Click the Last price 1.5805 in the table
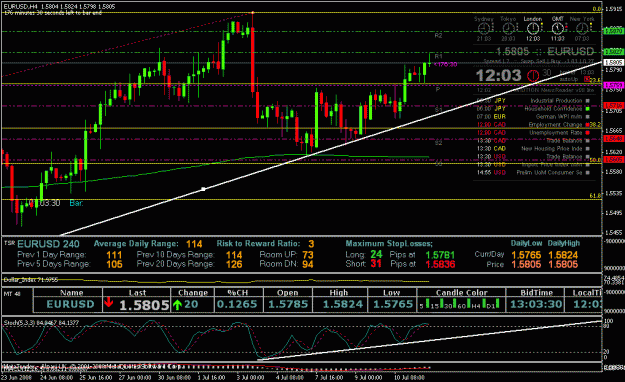Screen dimensions: 625x382 [144, 305]
